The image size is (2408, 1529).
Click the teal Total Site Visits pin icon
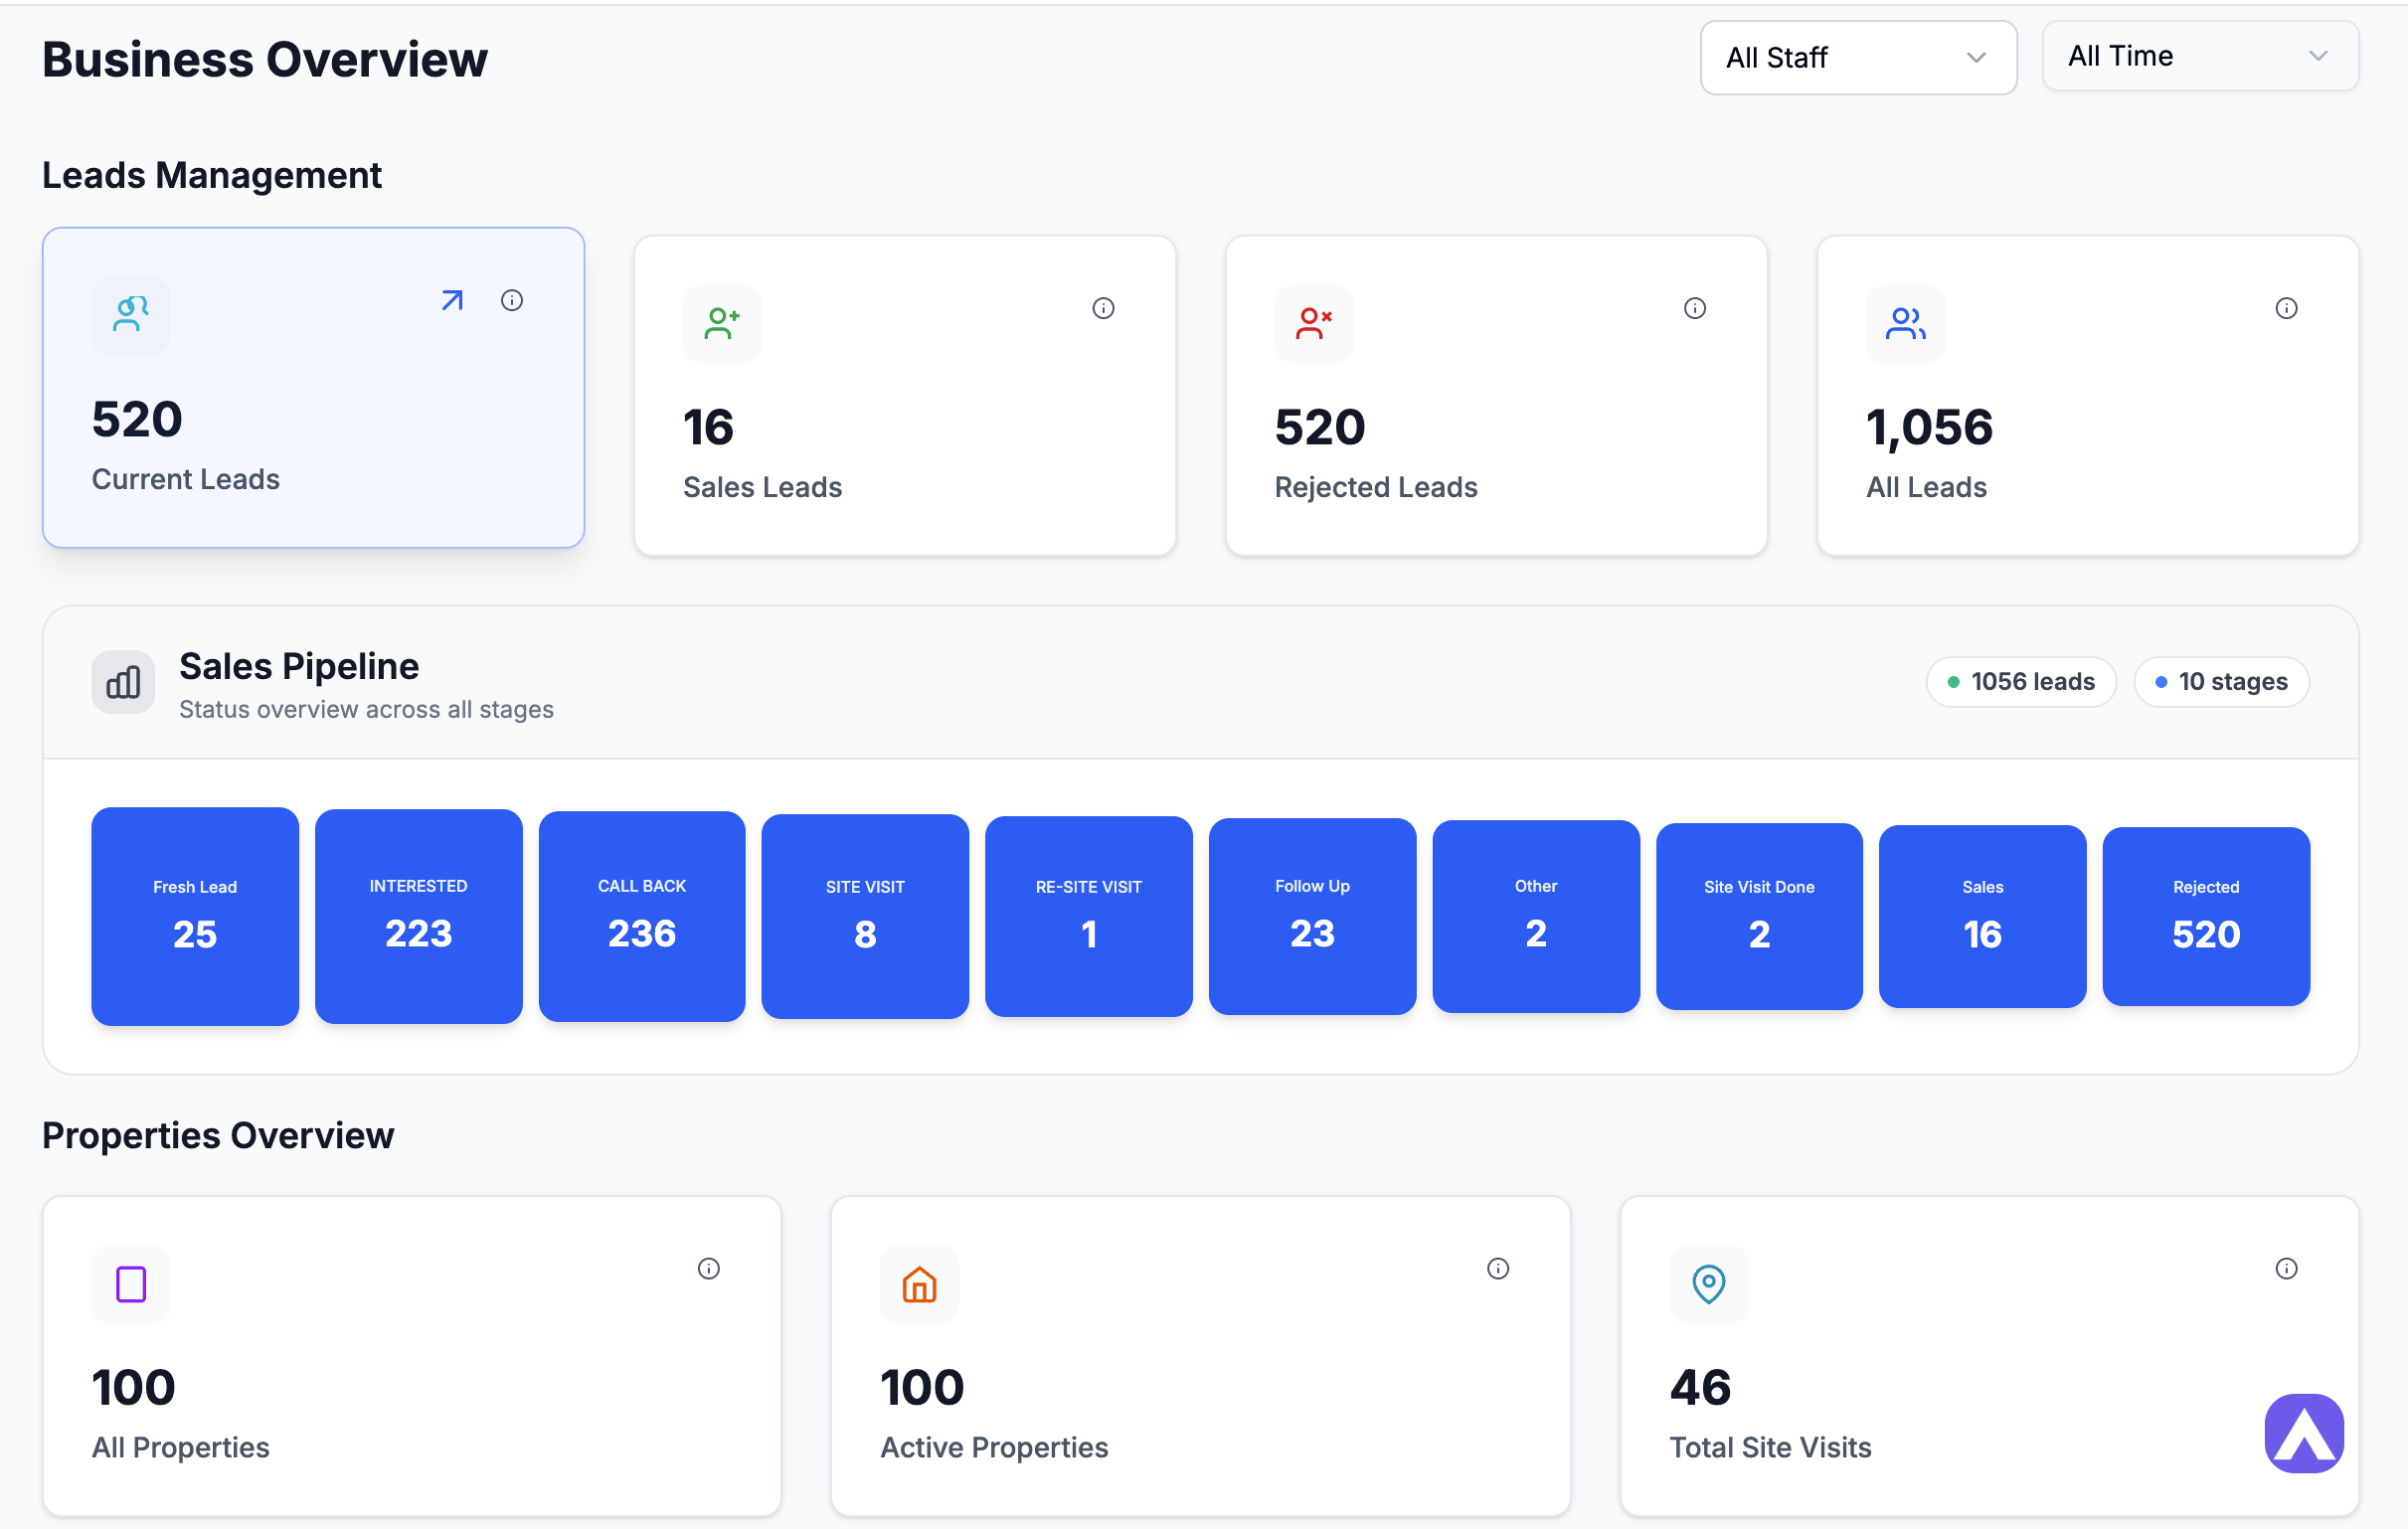coord(1708,1284)
